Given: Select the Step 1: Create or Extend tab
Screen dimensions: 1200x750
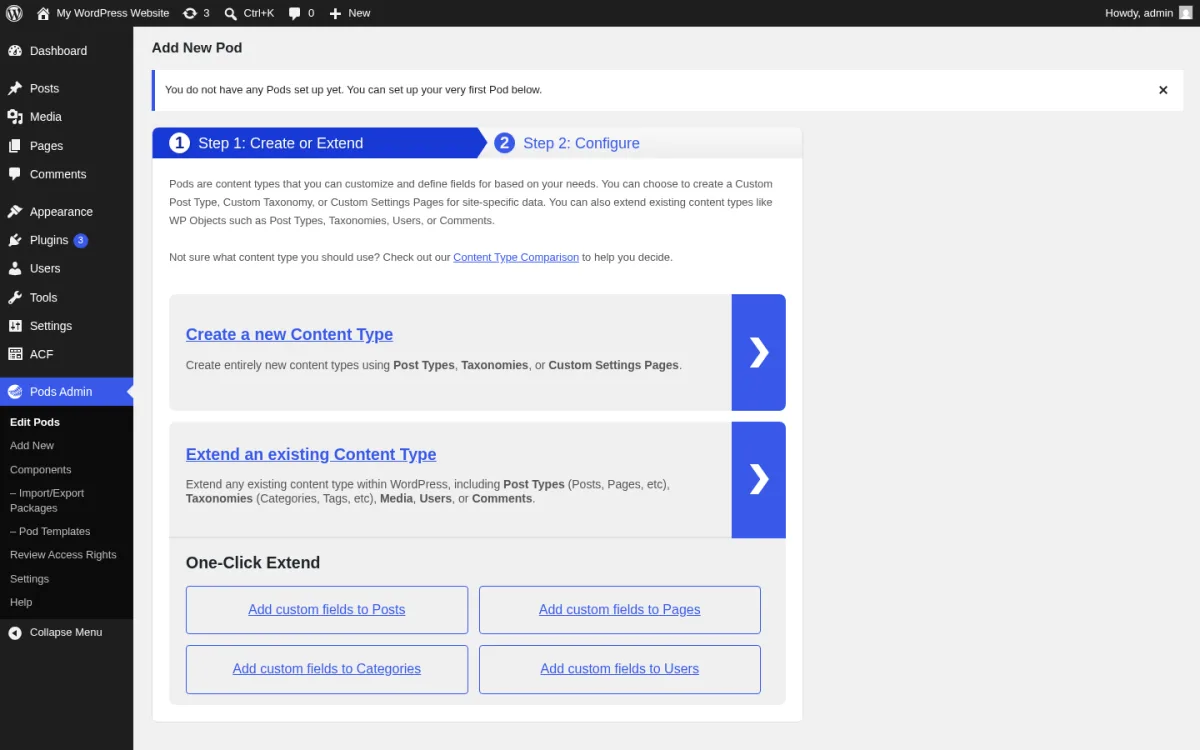Looking at the screenshot, I should (318, 143).
